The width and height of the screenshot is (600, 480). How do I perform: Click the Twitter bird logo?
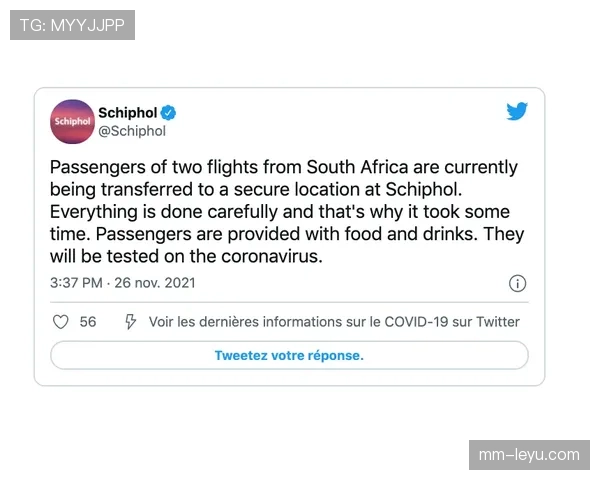click(517, 112)
